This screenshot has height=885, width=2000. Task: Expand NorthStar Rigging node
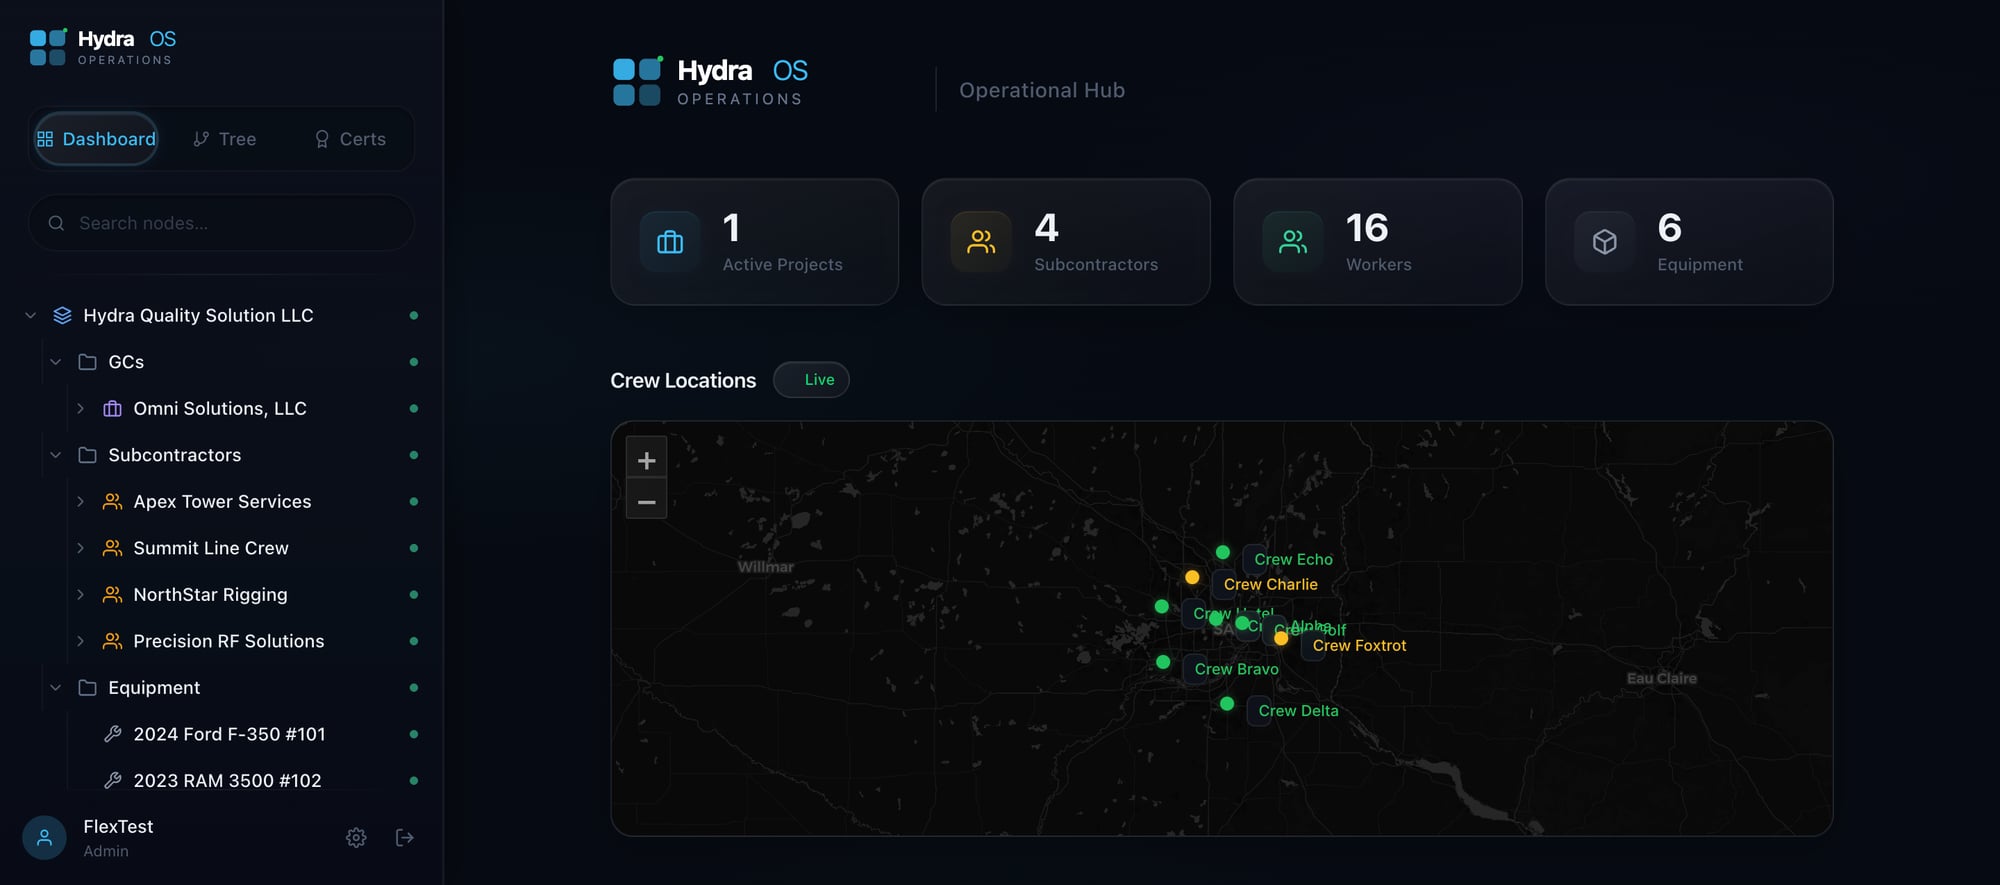coord(81,595)
